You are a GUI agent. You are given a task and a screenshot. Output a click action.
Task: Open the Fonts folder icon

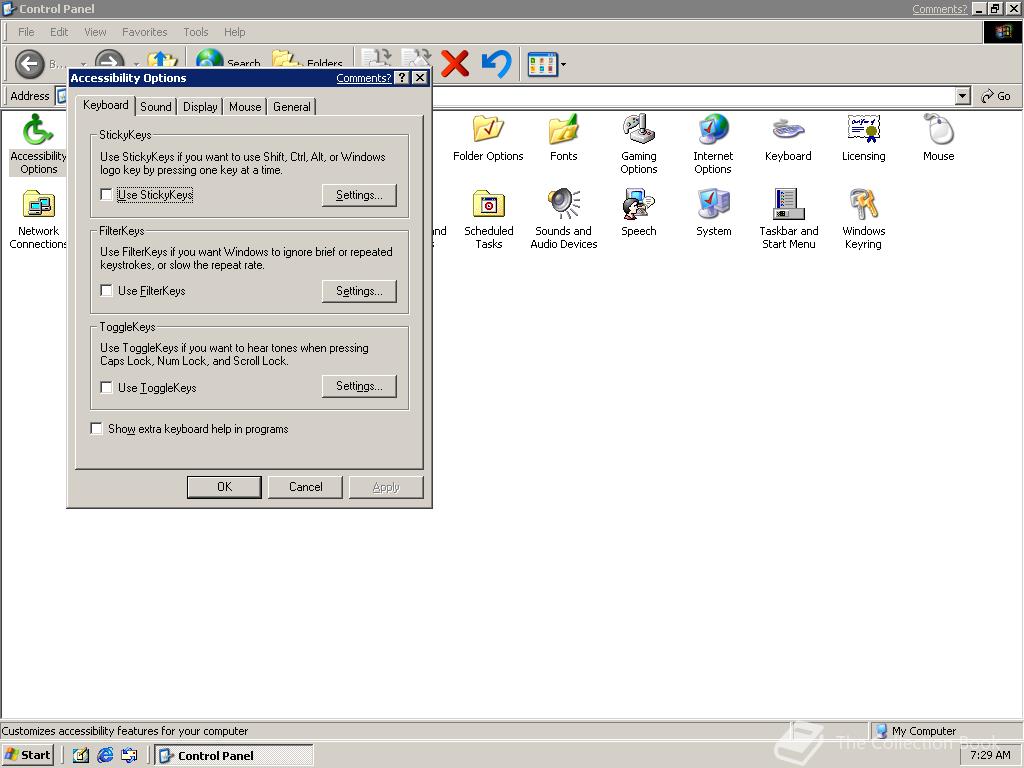coord(564,138)
